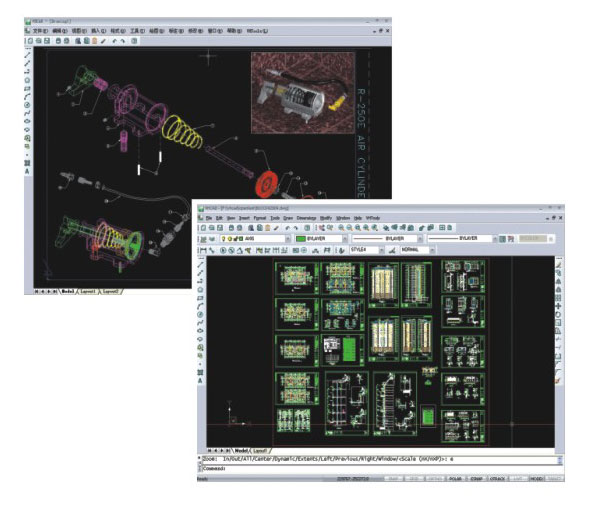Click Linear Dimension icon in dimension toolbar
Screen dimensions: 592x510
[204, 250]
